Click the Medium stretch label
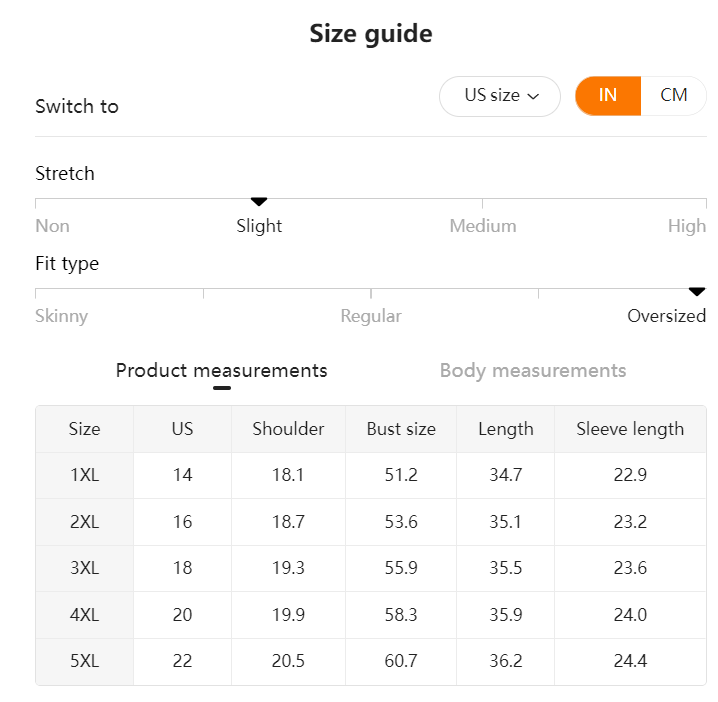This screenshot has height=702, width=718. [x=483, y=226]
